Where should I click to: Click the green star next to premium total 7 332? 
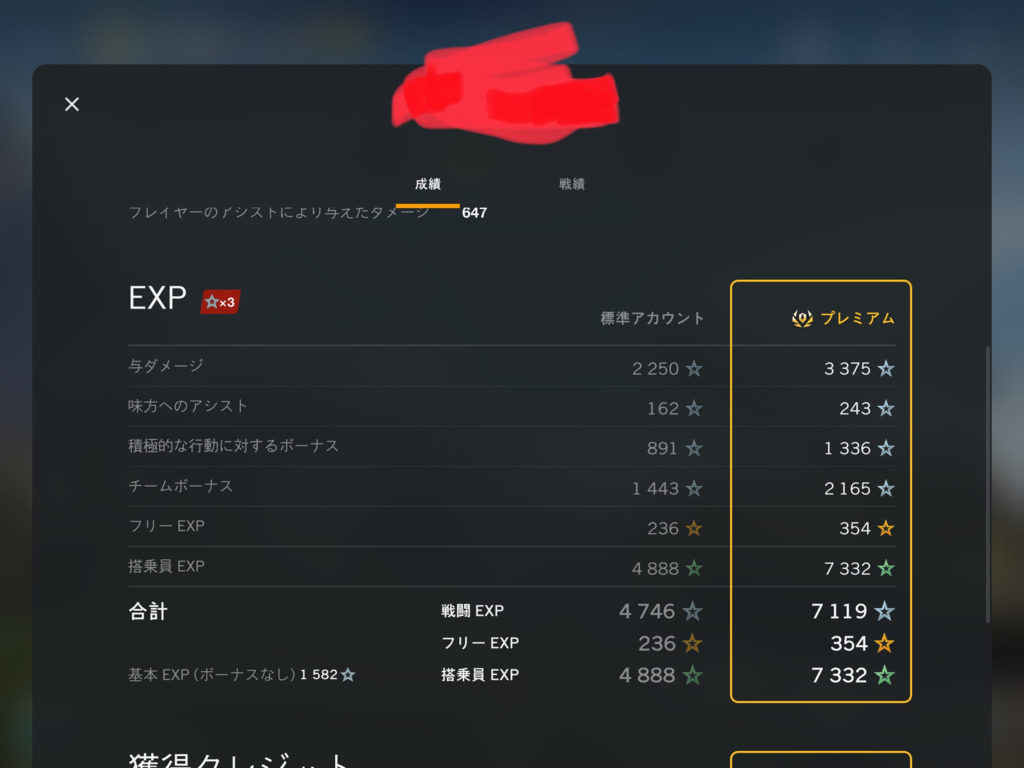[x=884, y=675]
